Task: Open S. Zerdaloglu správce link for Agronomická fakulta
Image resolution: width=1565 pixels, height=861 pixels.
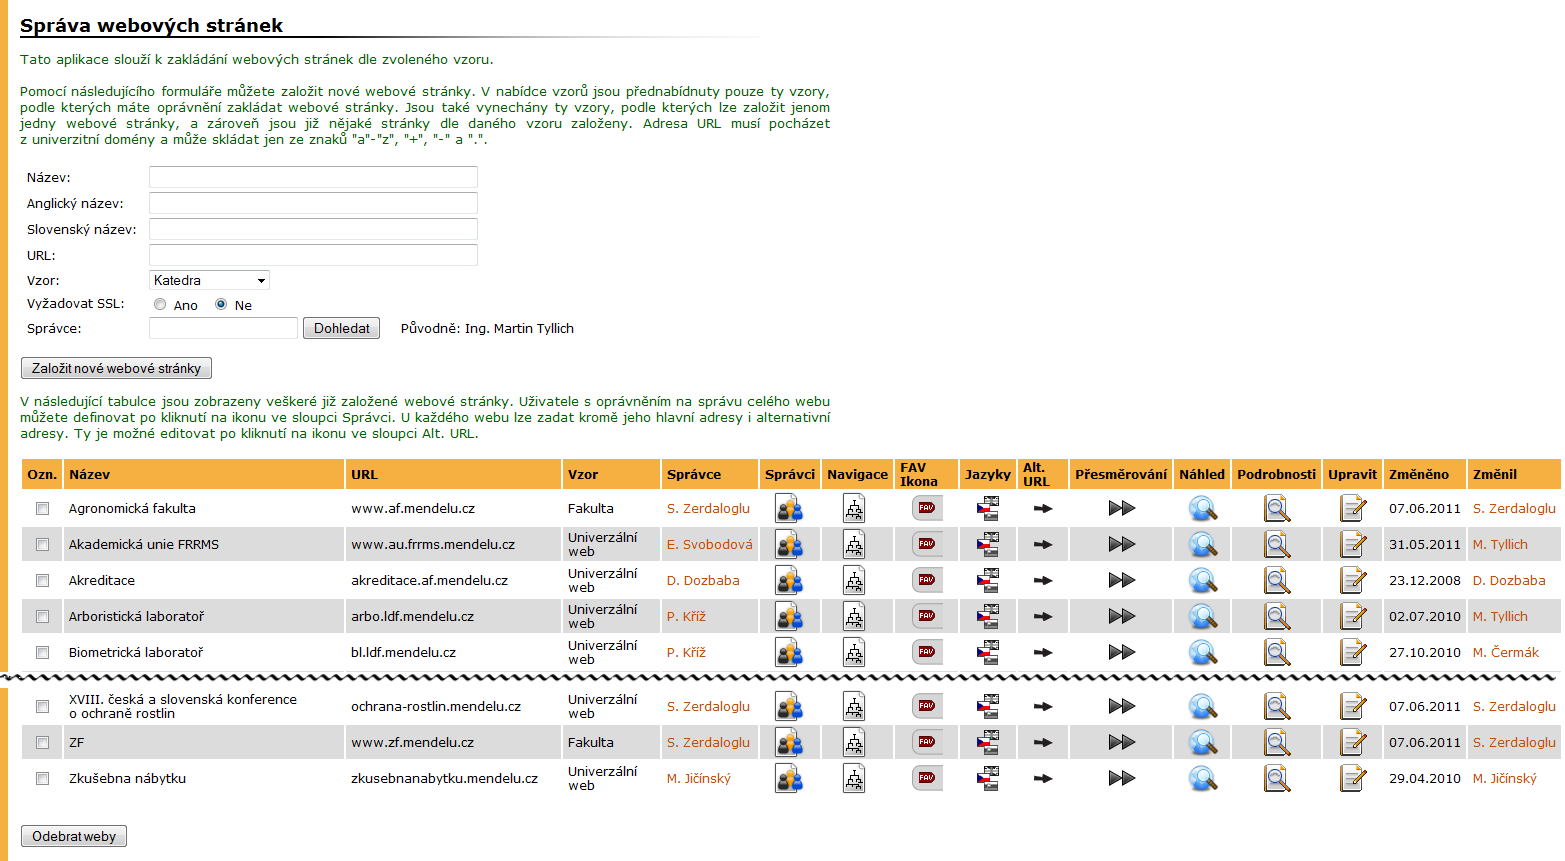Action: pos(708,509)
